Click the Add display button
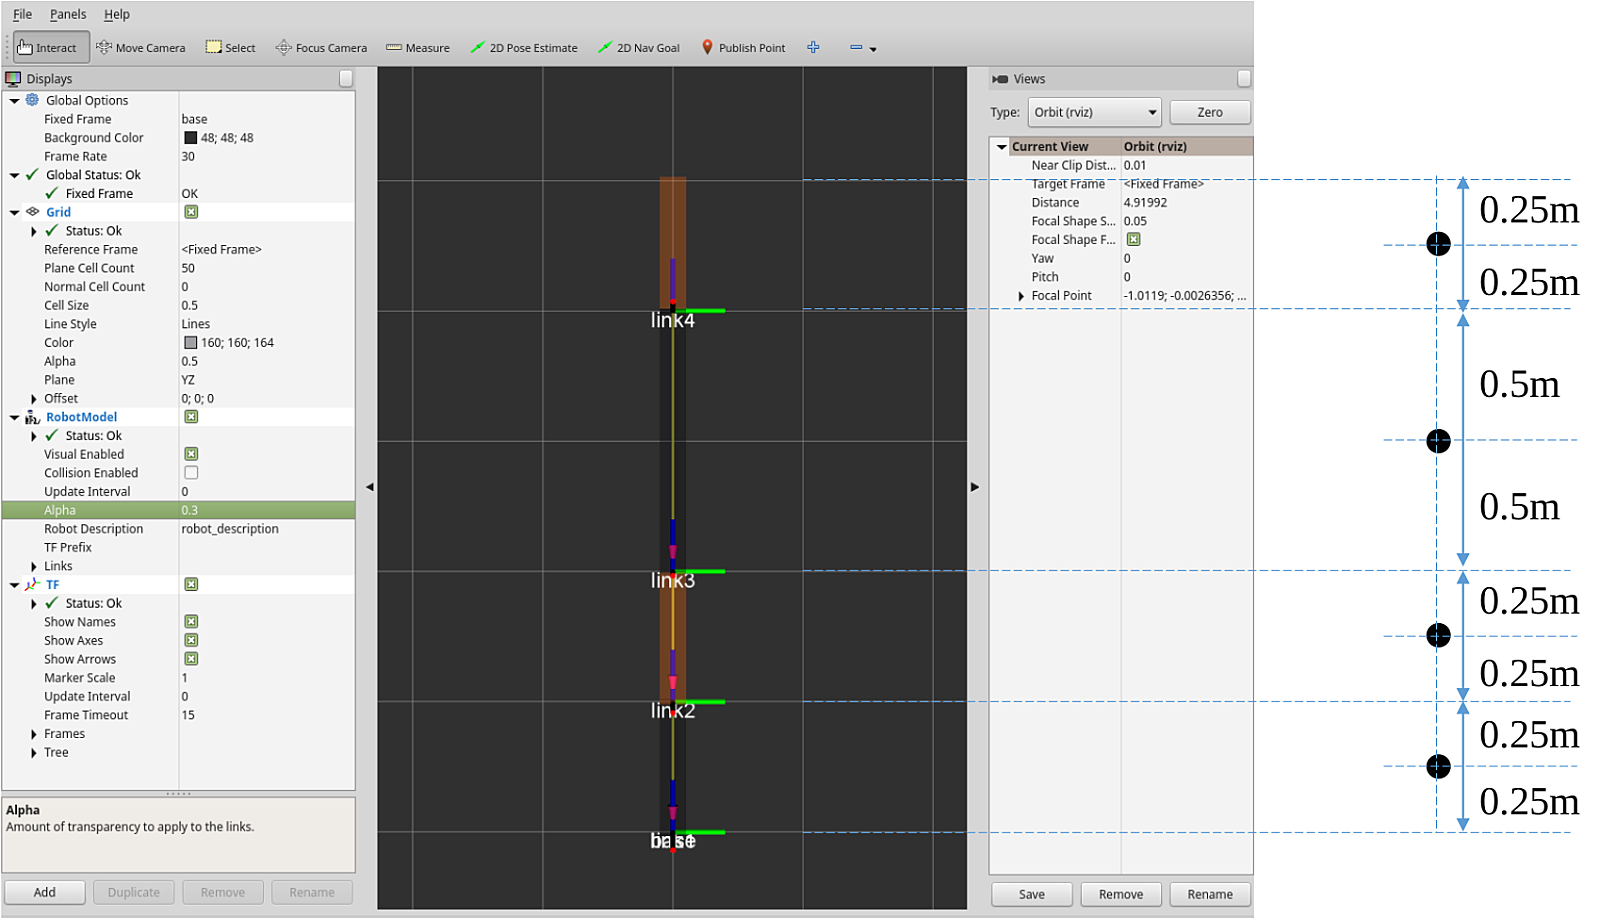 45,892
